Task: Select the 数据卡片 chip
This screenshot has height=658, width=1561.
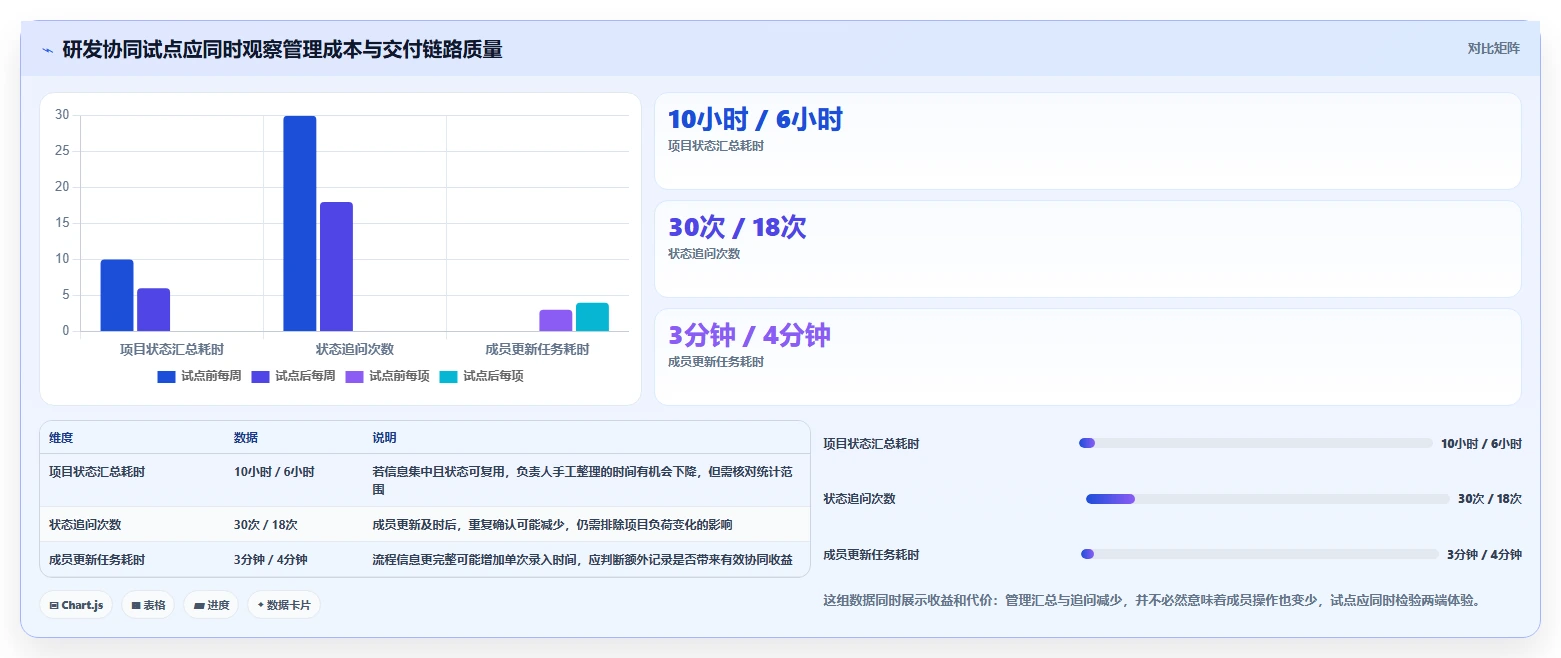Action: 284,605
